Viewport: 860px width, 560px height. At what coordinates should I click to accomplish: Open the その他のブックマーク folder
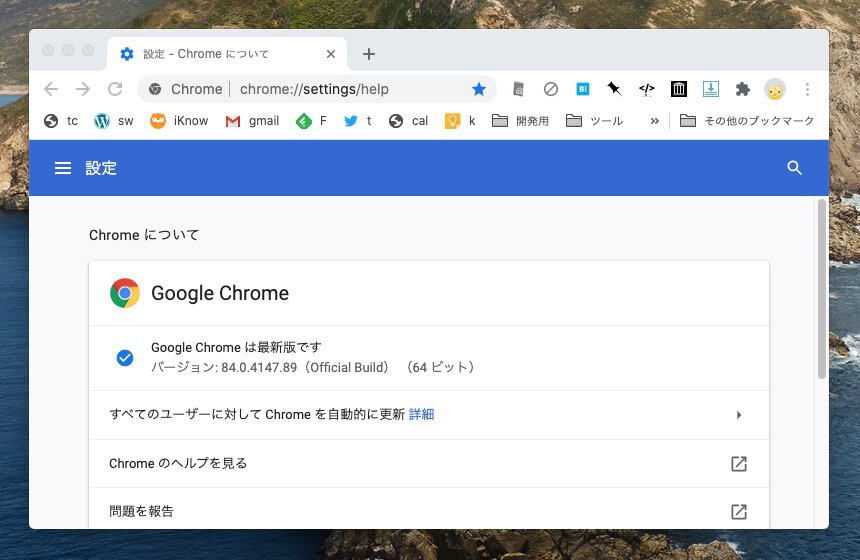click(747, 121)
